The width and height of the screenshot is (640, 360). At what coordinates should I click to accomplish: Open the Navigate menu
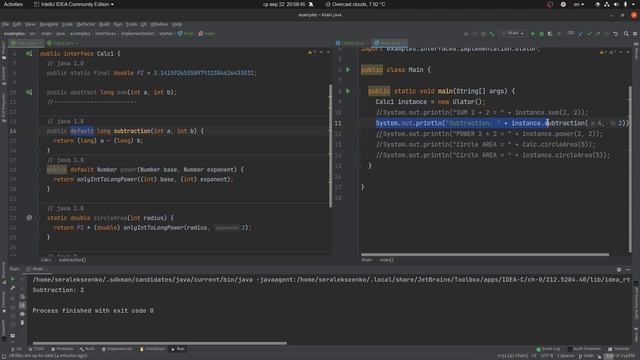[x=49, y=24]
